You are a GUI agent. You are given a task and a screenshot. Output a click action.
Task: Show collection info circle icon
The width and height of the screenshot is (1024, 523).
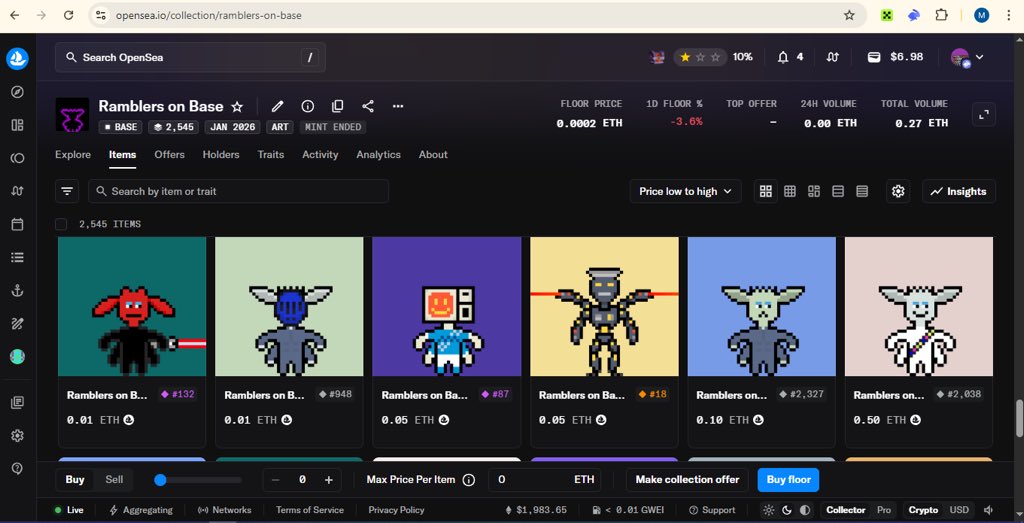[308, 106]
